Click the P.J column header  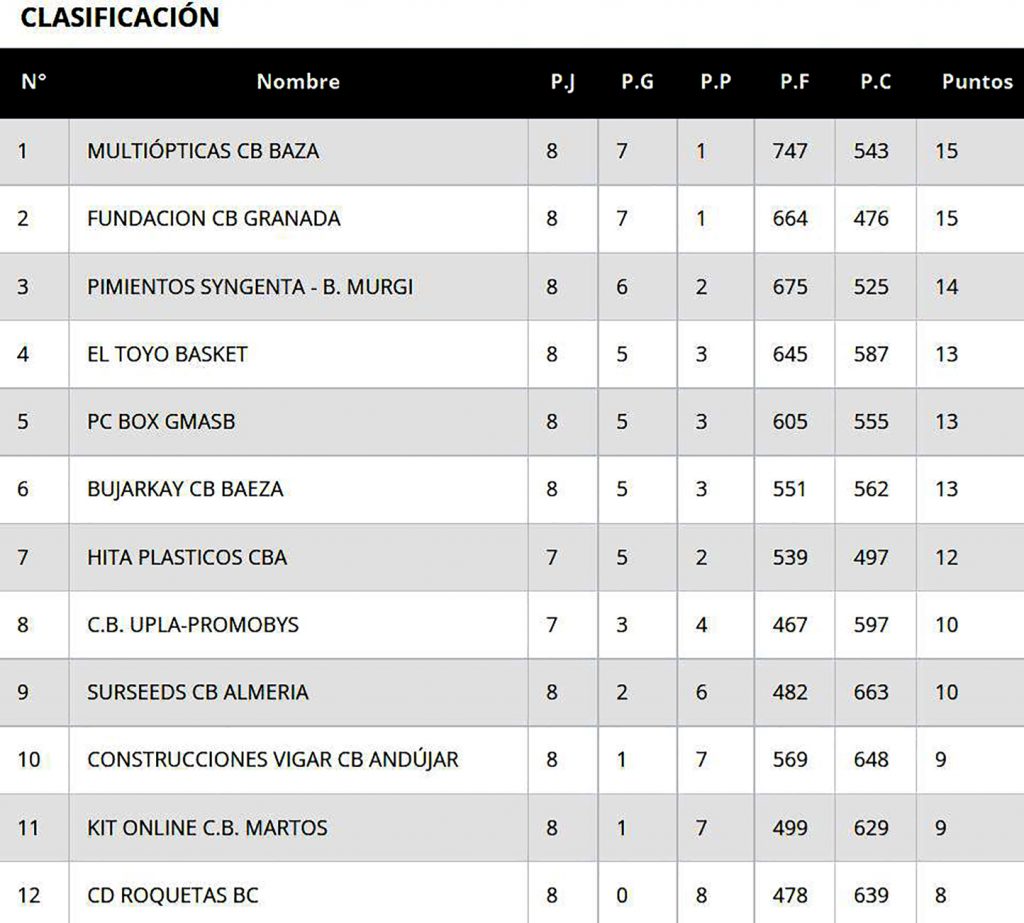pyautogui.click(x=562, y=82)
